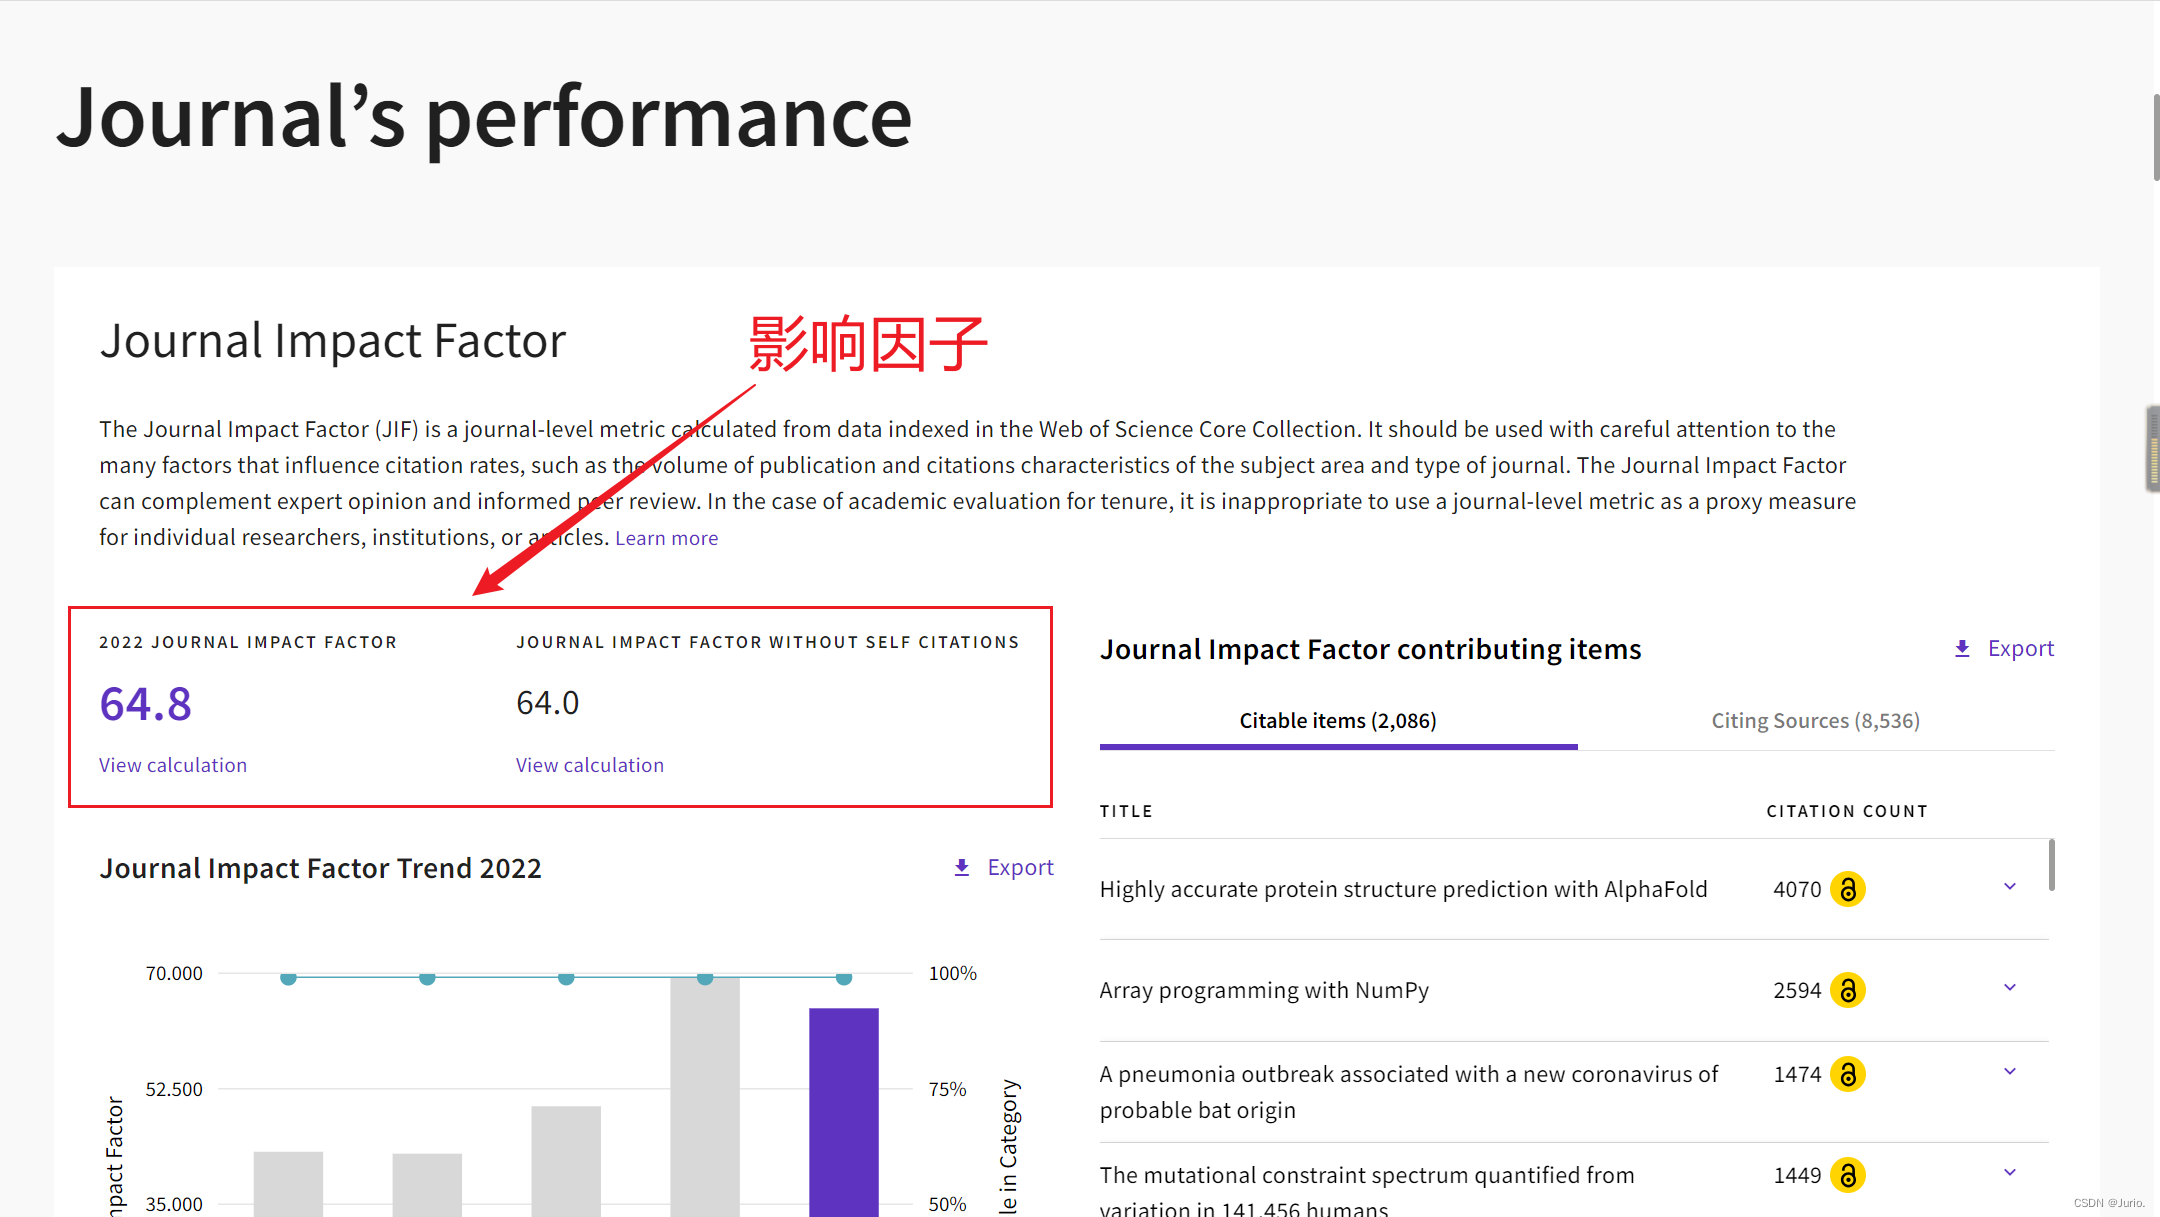View calculation for JIF without self citations
Image resolution: width=2160 pixels, height=1217 pixels.
590,765
